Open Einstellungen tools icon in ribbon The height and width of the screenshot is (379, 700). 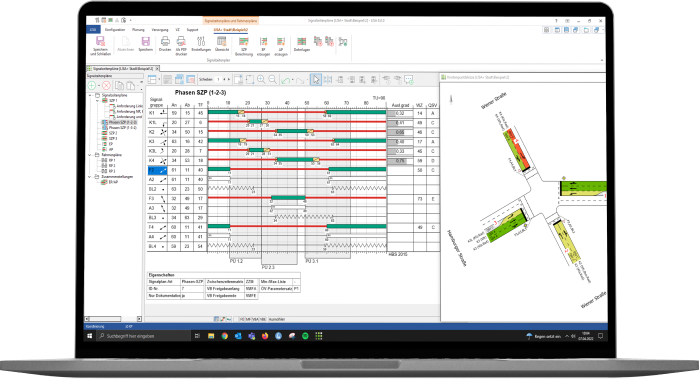[201, 44]
